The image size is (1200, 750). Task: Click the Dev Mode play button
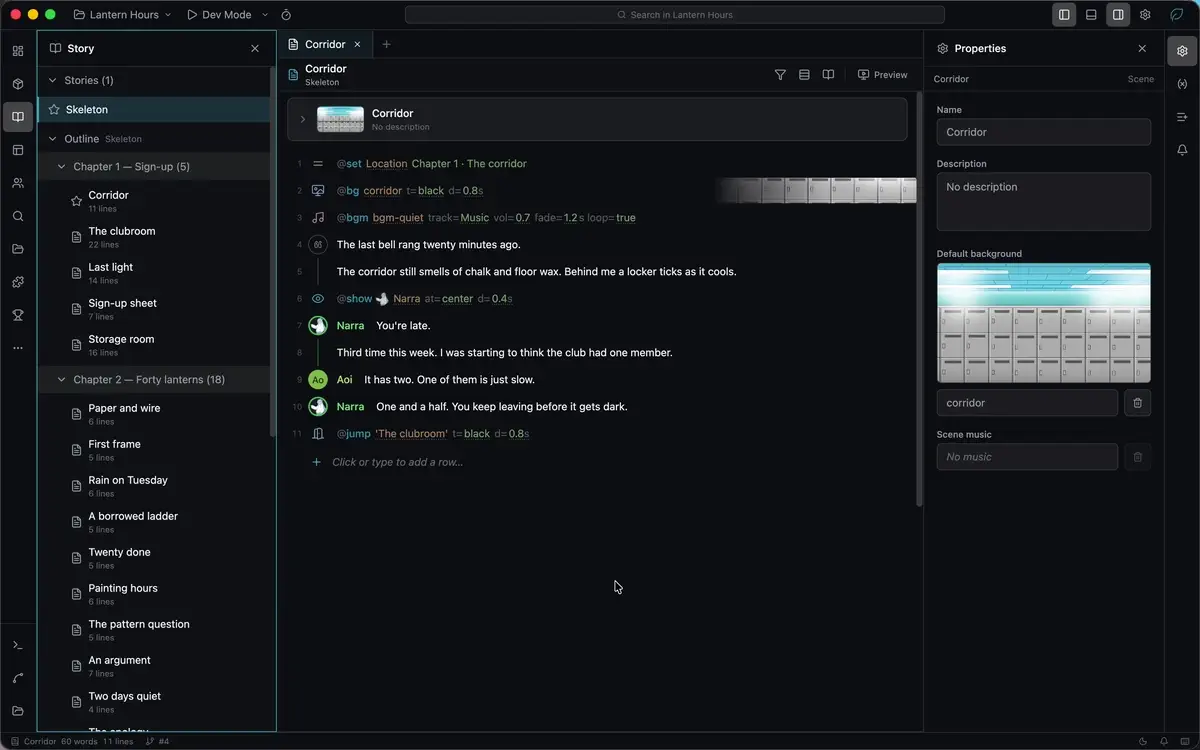[191, 15]
